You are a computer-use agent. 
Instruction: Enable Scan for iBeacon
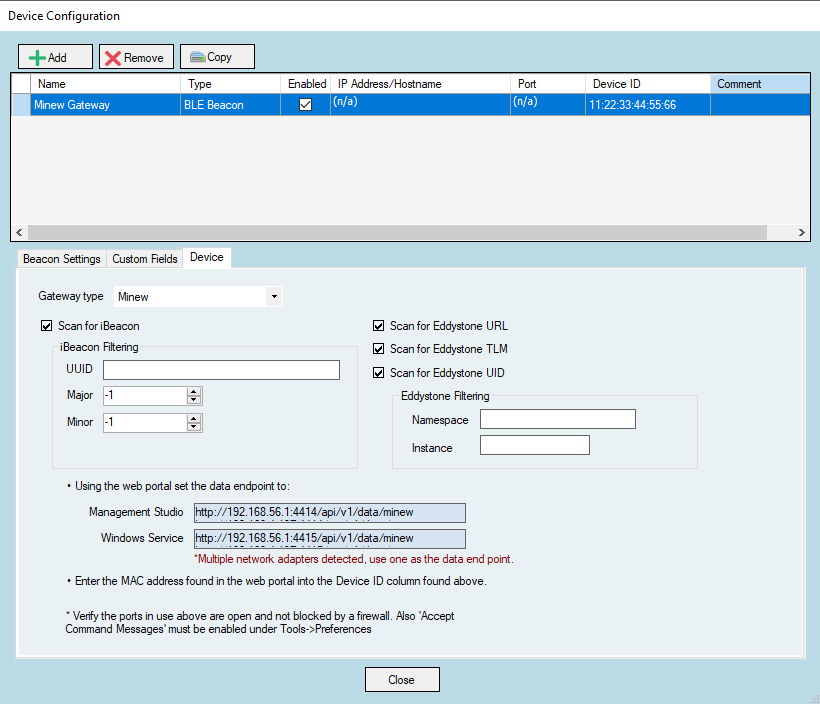point(46,325)
